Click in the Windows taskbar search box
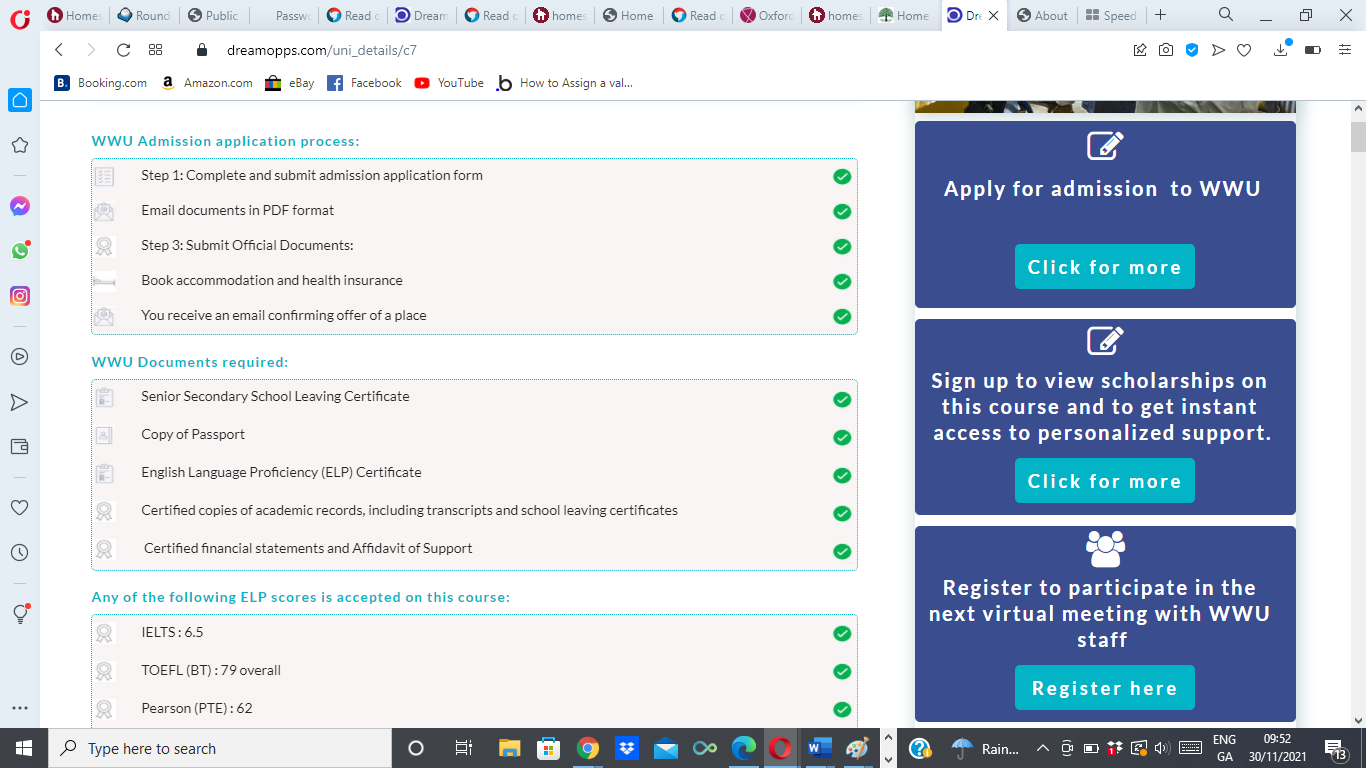Image resolution: width=1366 pixels, height=768 pixels. [x=220, y=748]
